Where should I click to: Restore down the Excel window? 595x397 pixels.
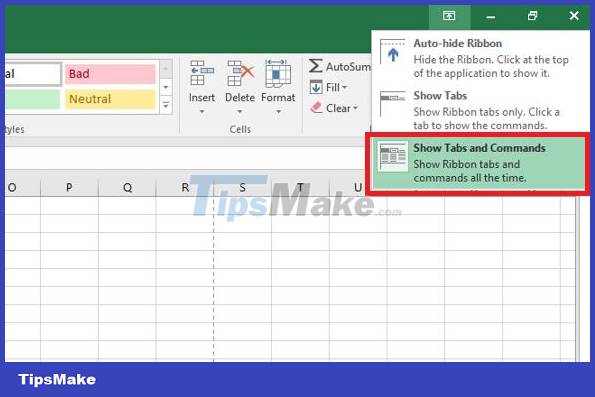[x=533, y=16]
